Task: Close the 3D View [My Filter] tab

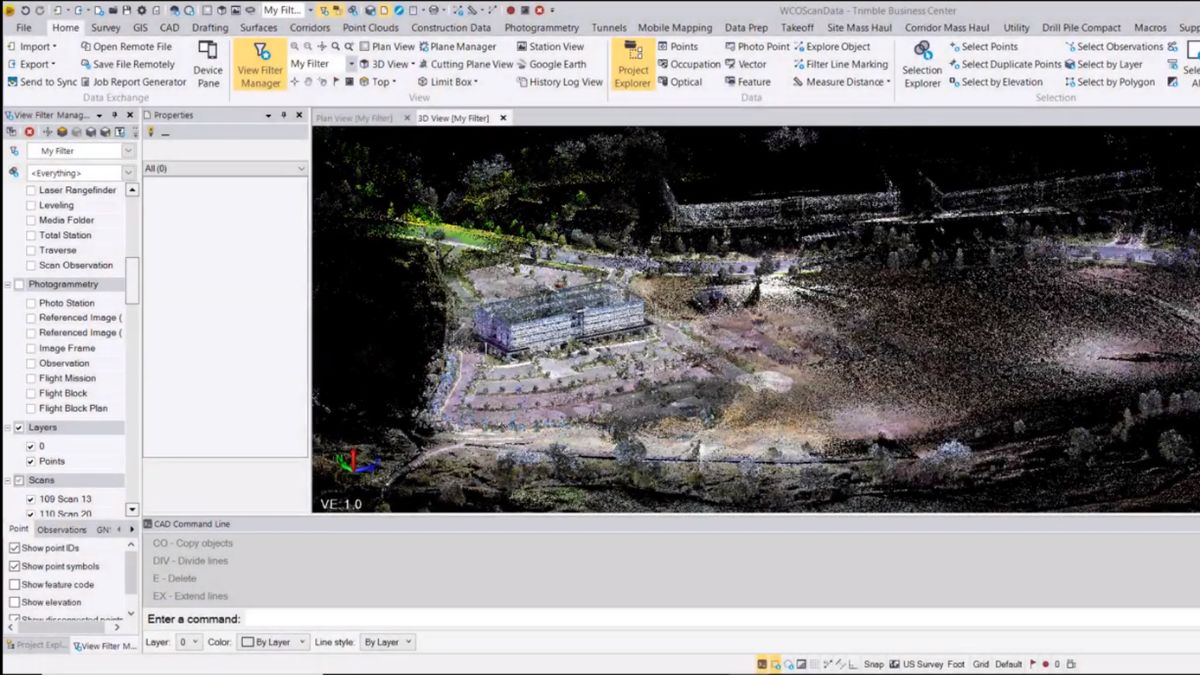Action: [503, 118]
